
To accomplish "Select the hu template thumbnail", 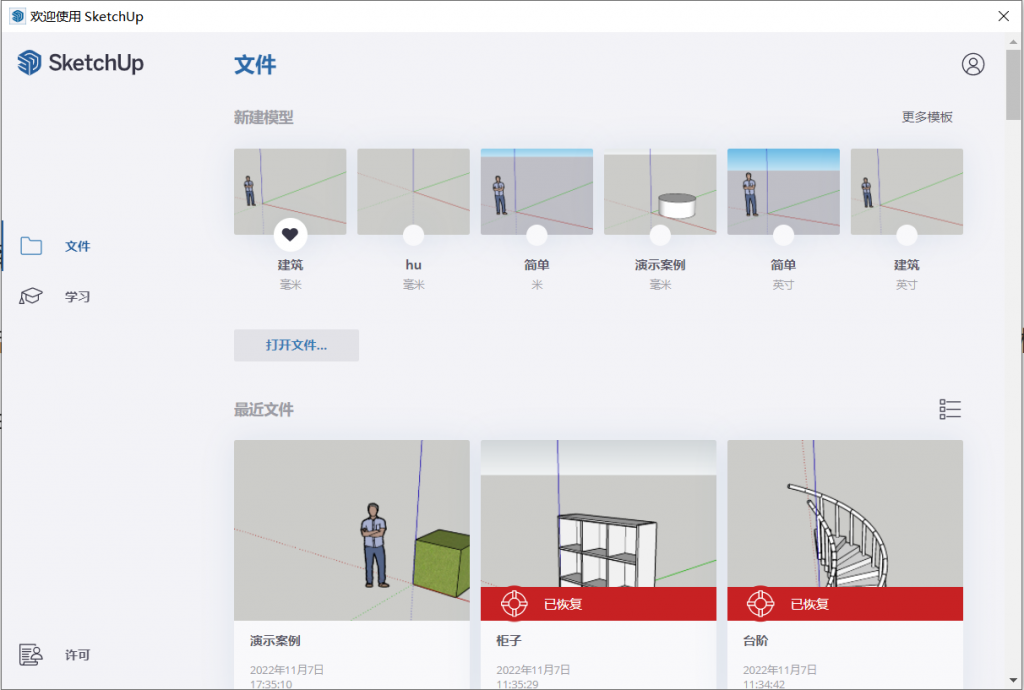I will (413, 191).
